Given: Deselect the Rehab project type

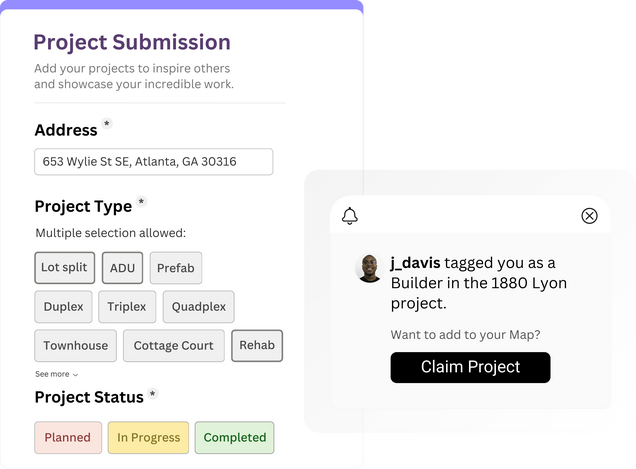Looking at the screenshot, I should tap(257, 346).
